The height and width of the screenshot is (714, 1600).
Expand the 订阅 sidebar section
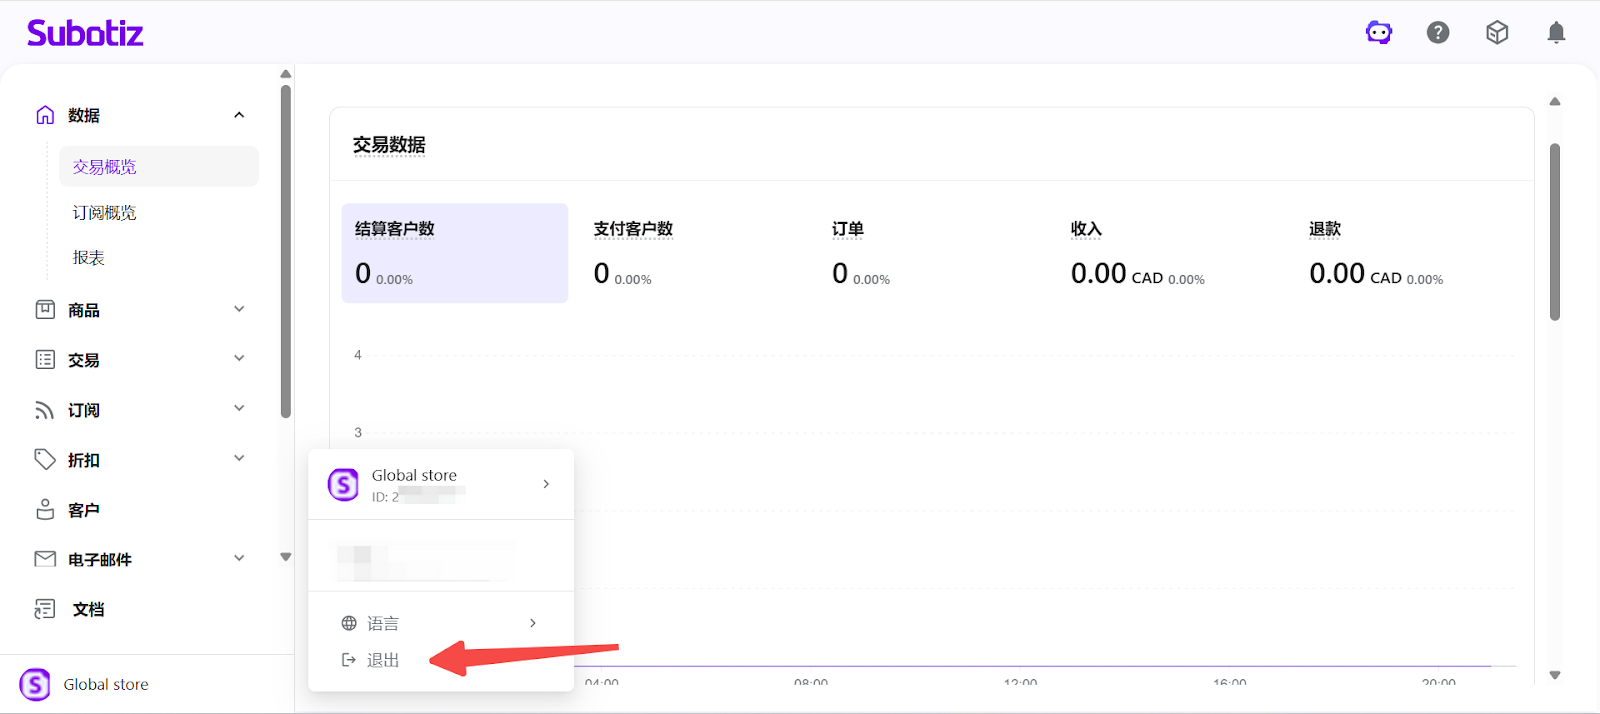[x=239, y=408]
